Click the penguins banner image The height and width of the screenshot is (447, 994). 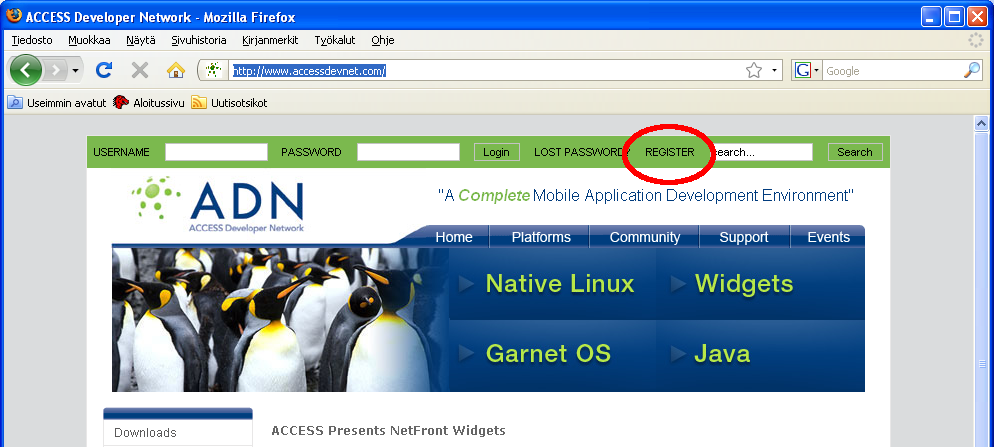coord(280,320)
